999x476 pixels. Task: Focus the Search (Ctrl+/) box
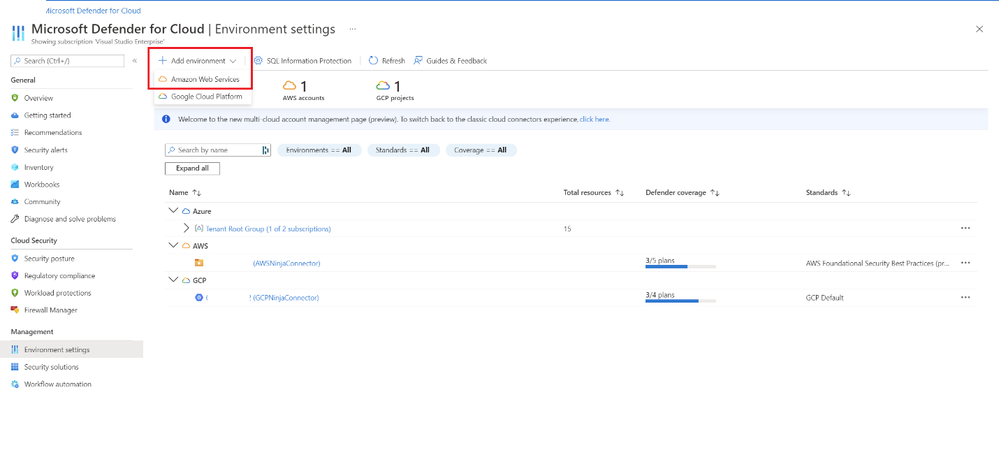pos(68,61)
